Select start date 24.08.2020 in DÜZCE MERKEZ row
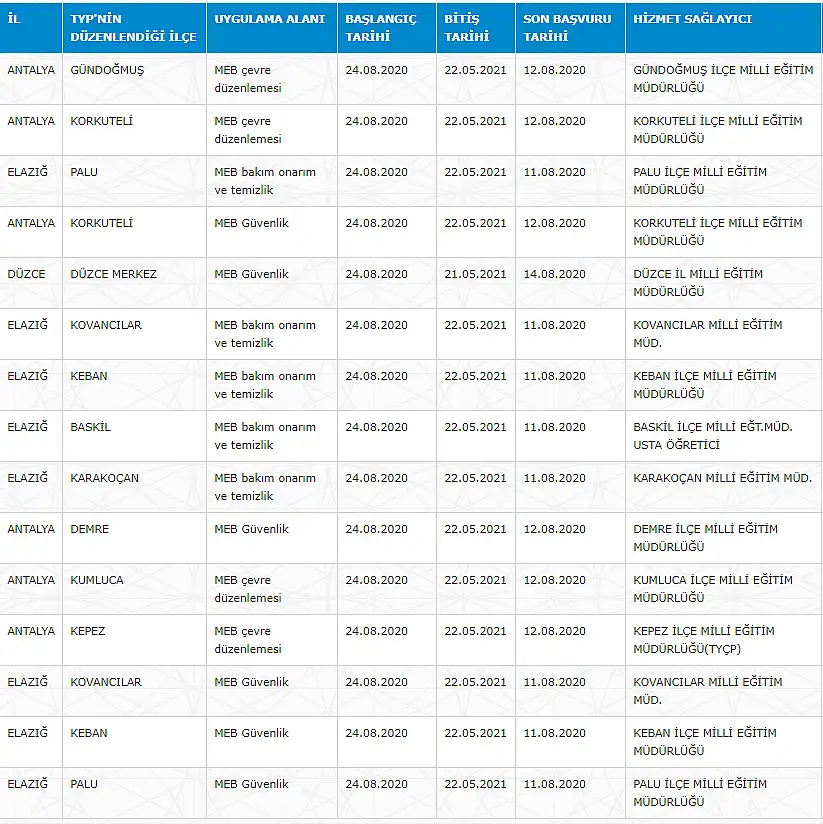Screen dimensions: 823x824 click(x=387, y=283)
